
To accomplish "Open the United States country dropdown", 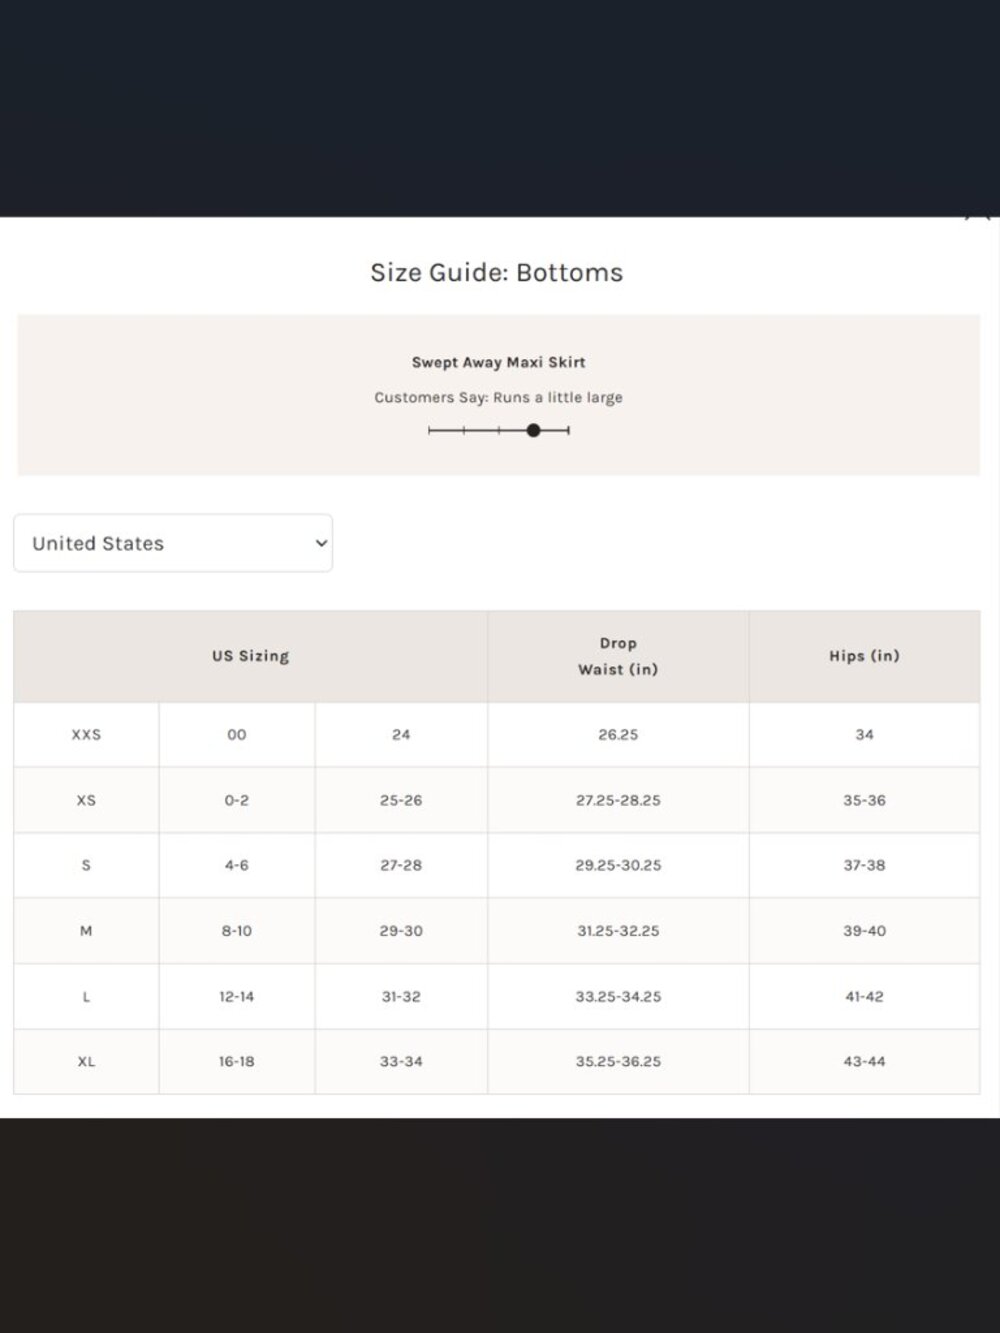I will (x=173, y=543).
